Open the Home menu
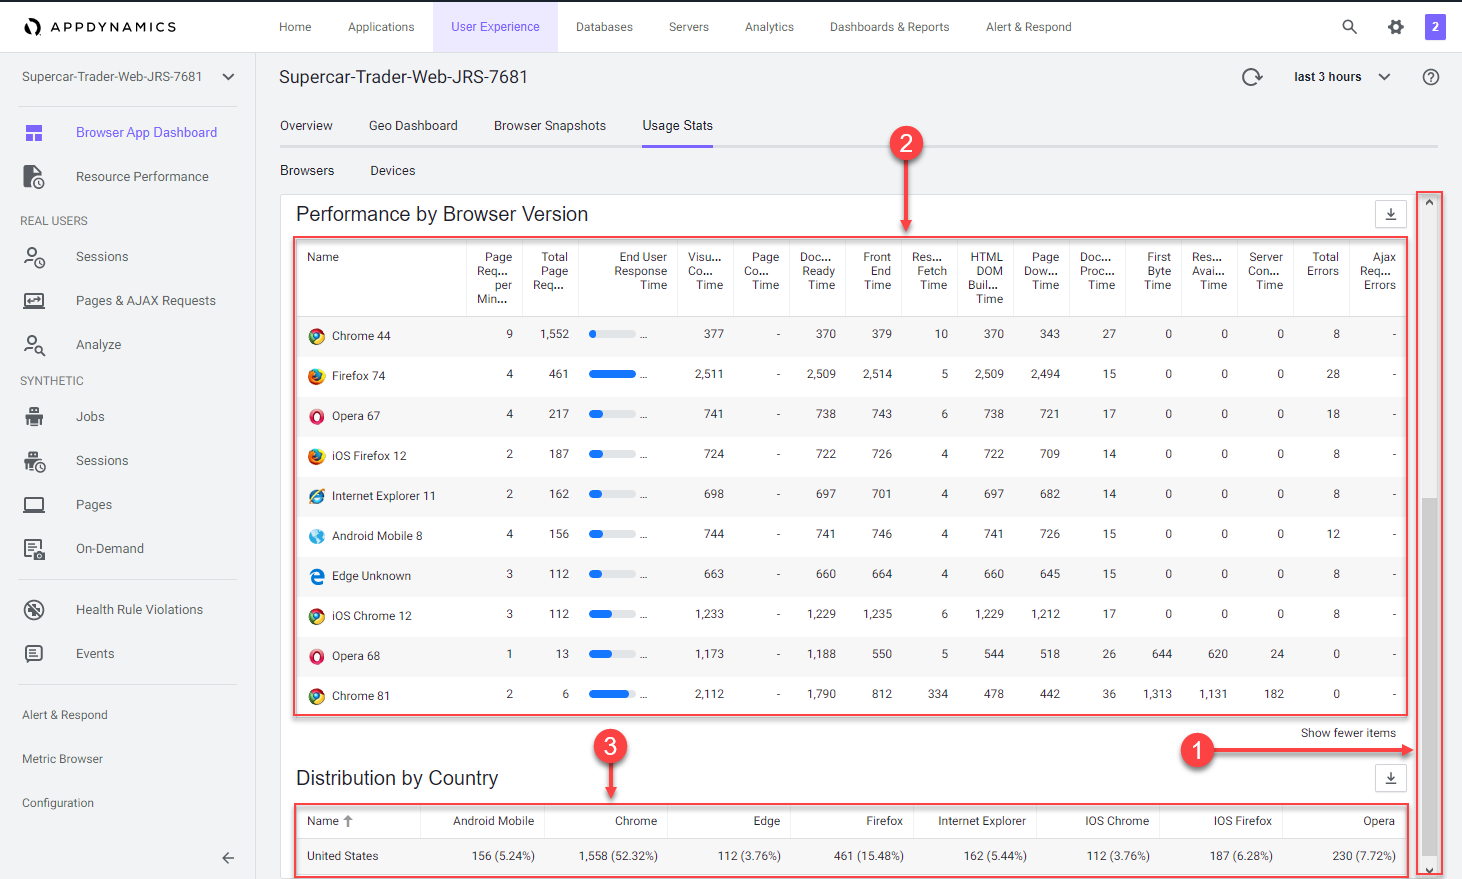The image size is (1462, 879). click(295, 27)
